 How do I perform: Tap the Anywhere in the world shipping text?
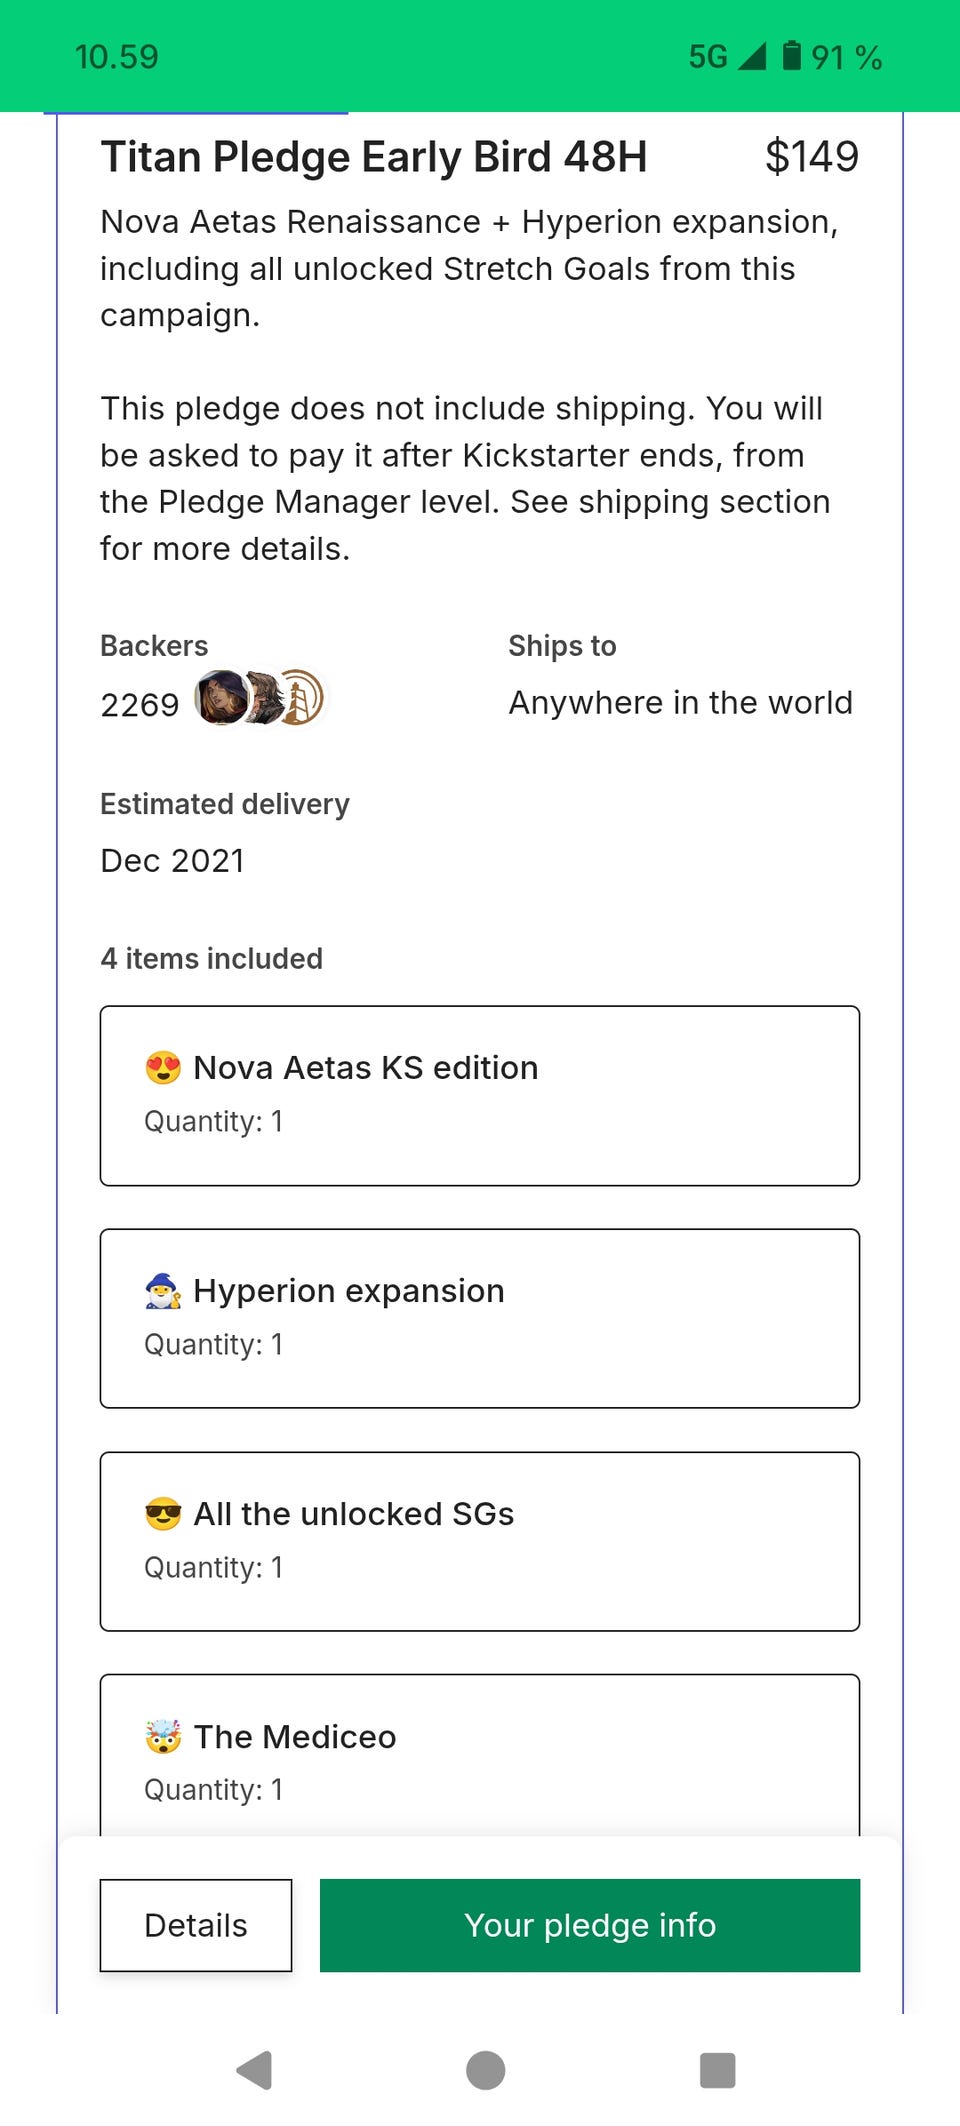(680, 703)
